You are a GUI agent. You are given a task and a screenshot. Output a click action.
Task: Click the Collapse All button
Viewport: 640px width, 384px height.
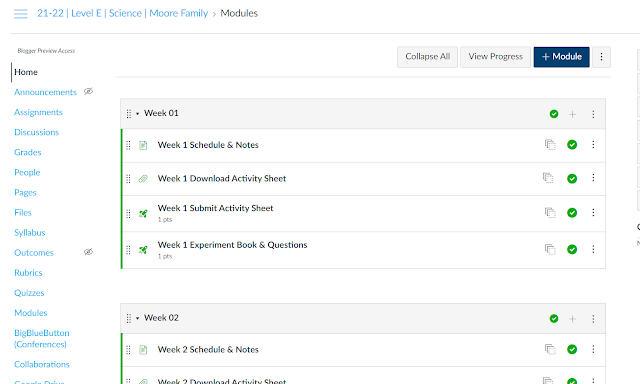coord(427,57)
